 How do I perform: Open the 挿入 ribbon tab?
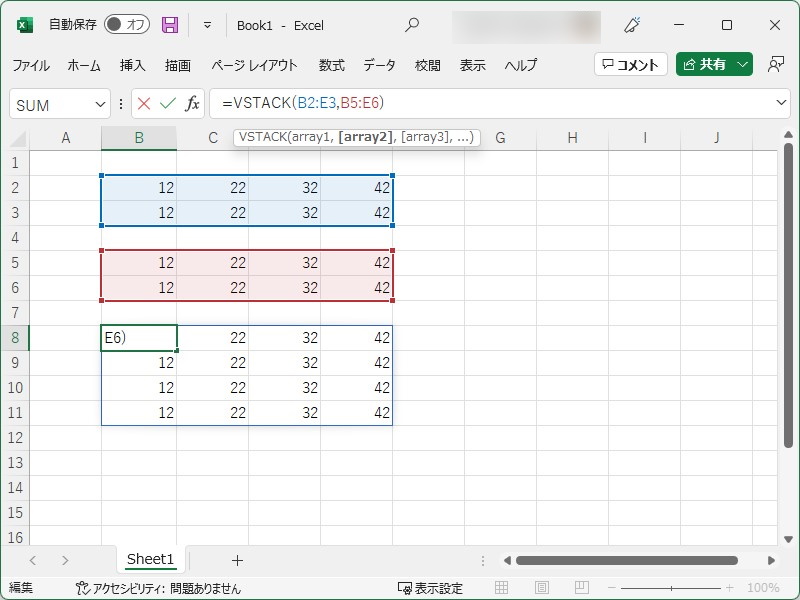click(x=133, y=65)
